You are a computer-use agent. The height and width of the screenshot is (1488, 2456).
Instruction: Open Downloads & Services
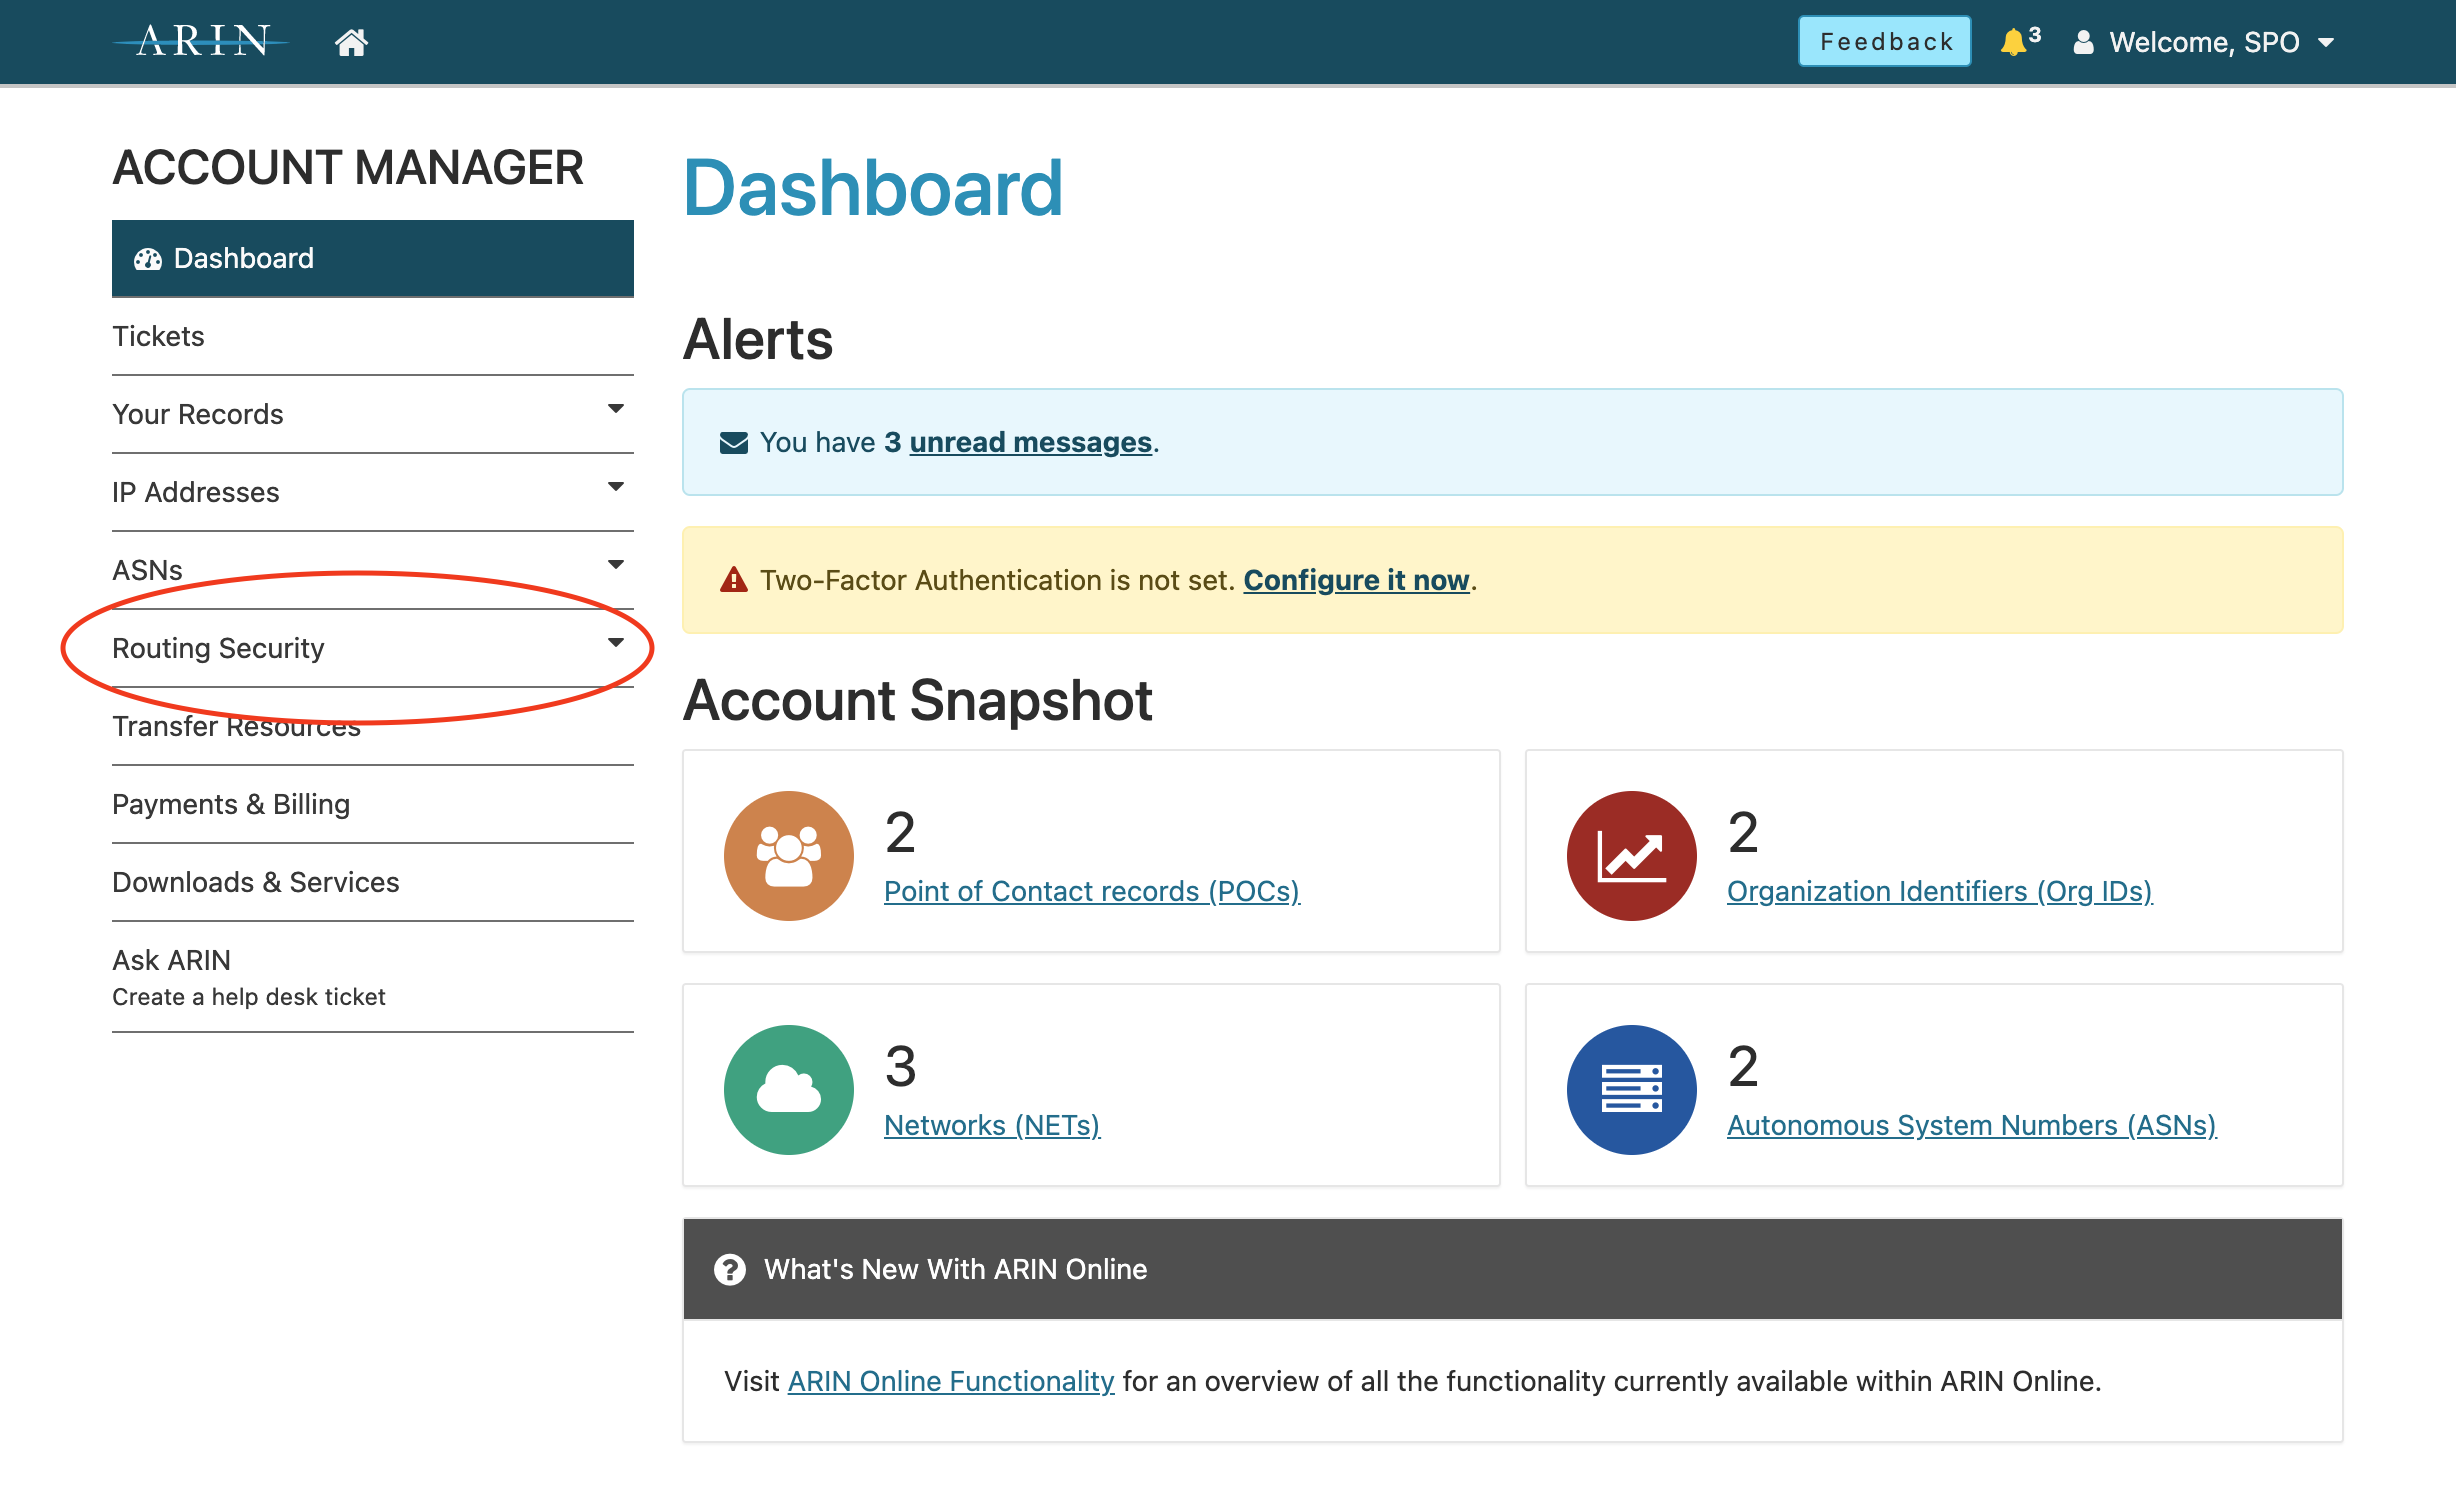[373, 882]
